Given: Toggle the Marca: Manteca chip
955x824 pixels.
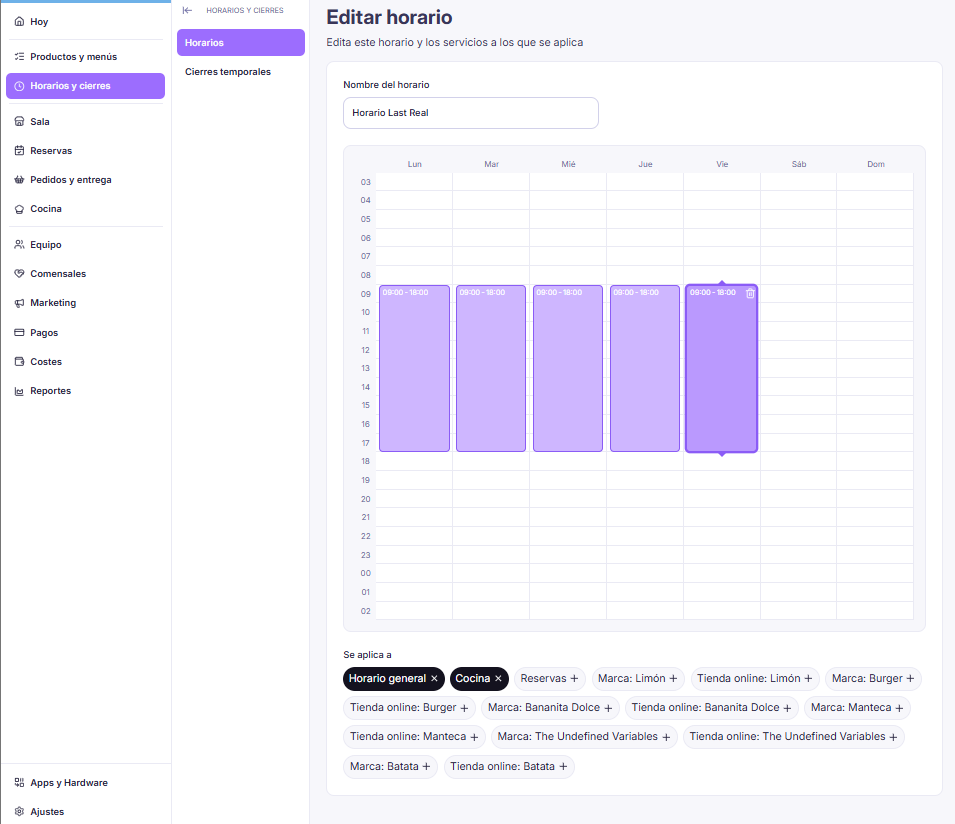Looking at the screenshot, I should tap(857, 708).
